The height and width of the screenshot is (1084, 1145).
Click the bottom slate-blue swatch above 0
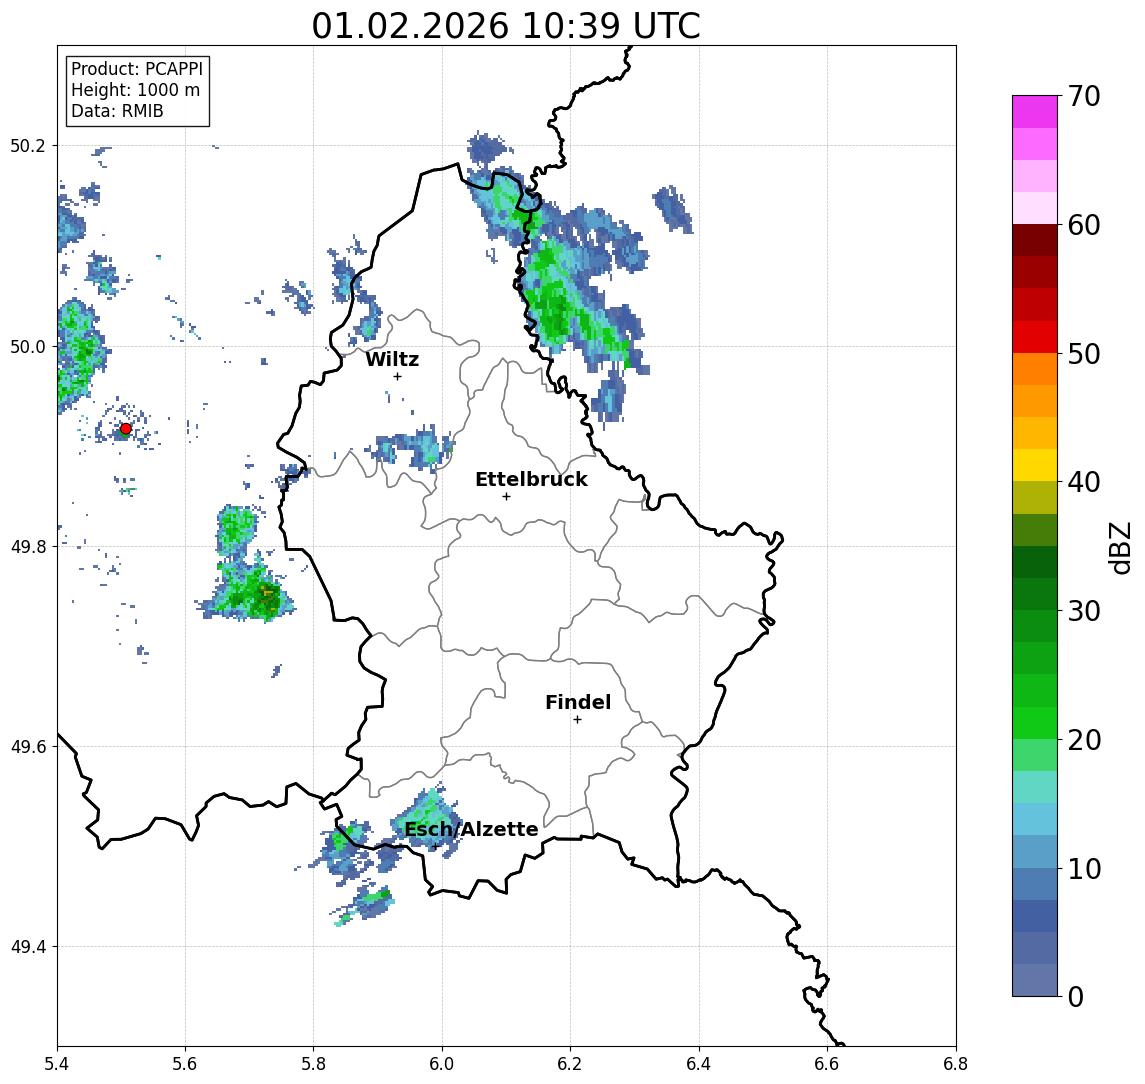(1035, 980)
